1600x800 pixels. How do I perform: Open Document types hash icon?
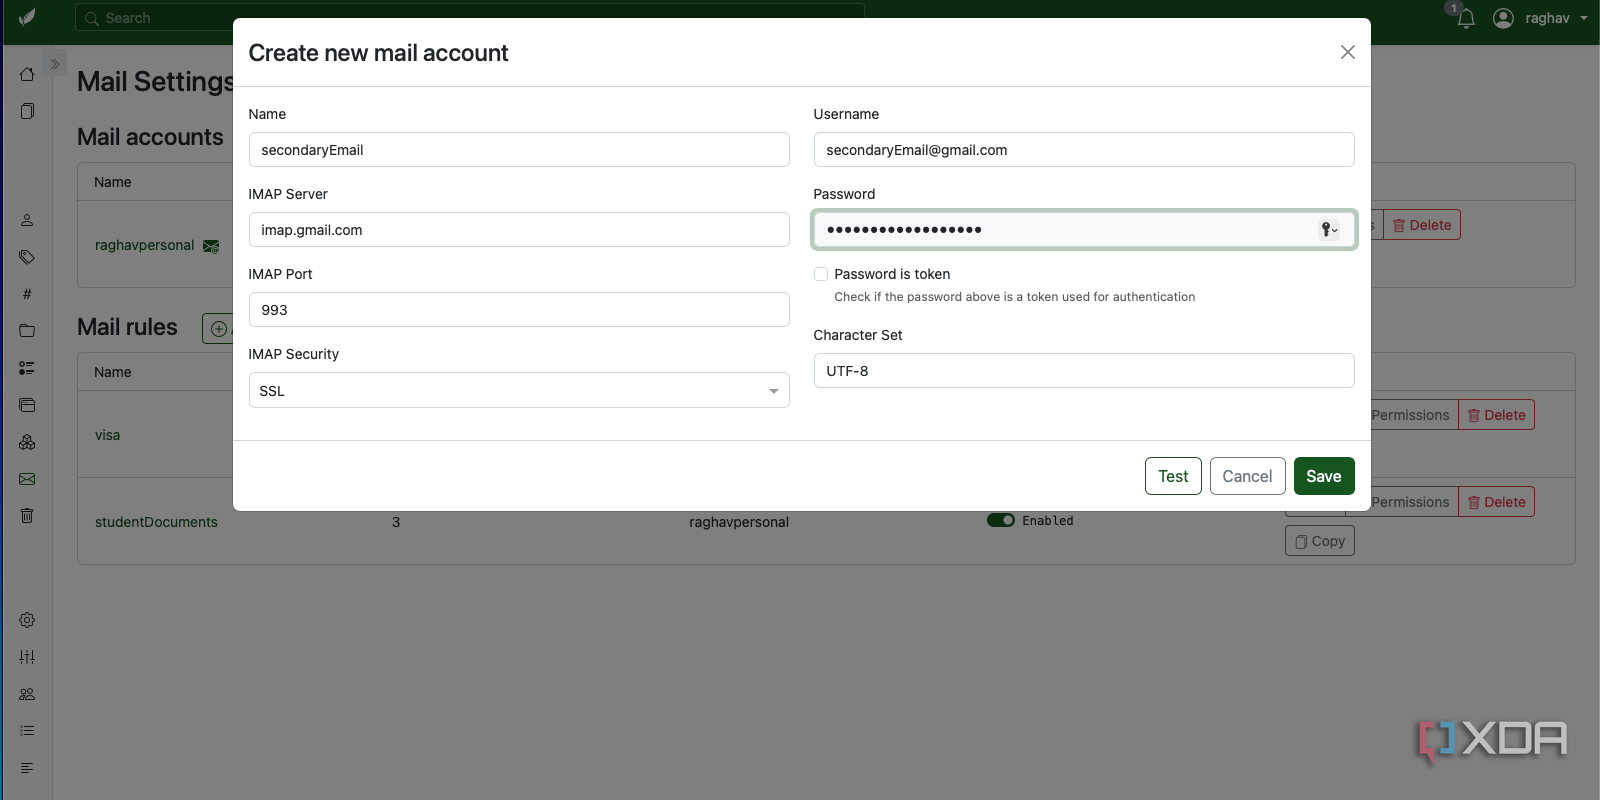click(x=27, y=294)
